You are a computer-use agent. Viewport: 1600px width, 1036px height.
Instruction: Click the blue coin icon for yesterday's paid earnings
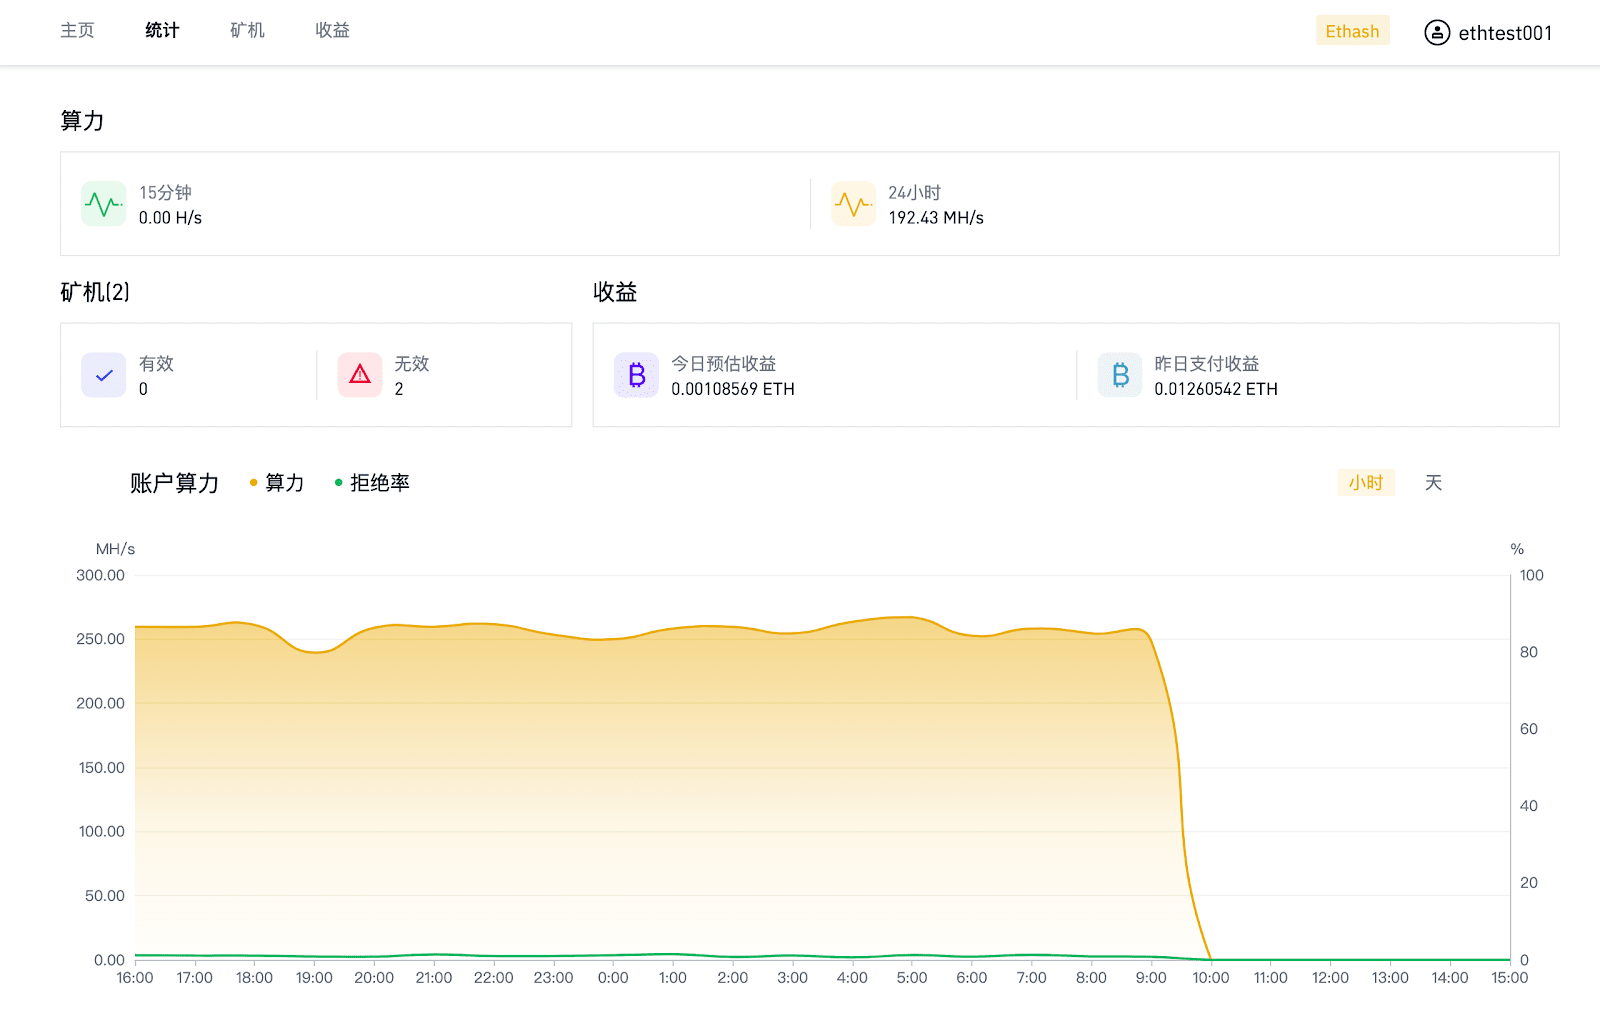1120,375
